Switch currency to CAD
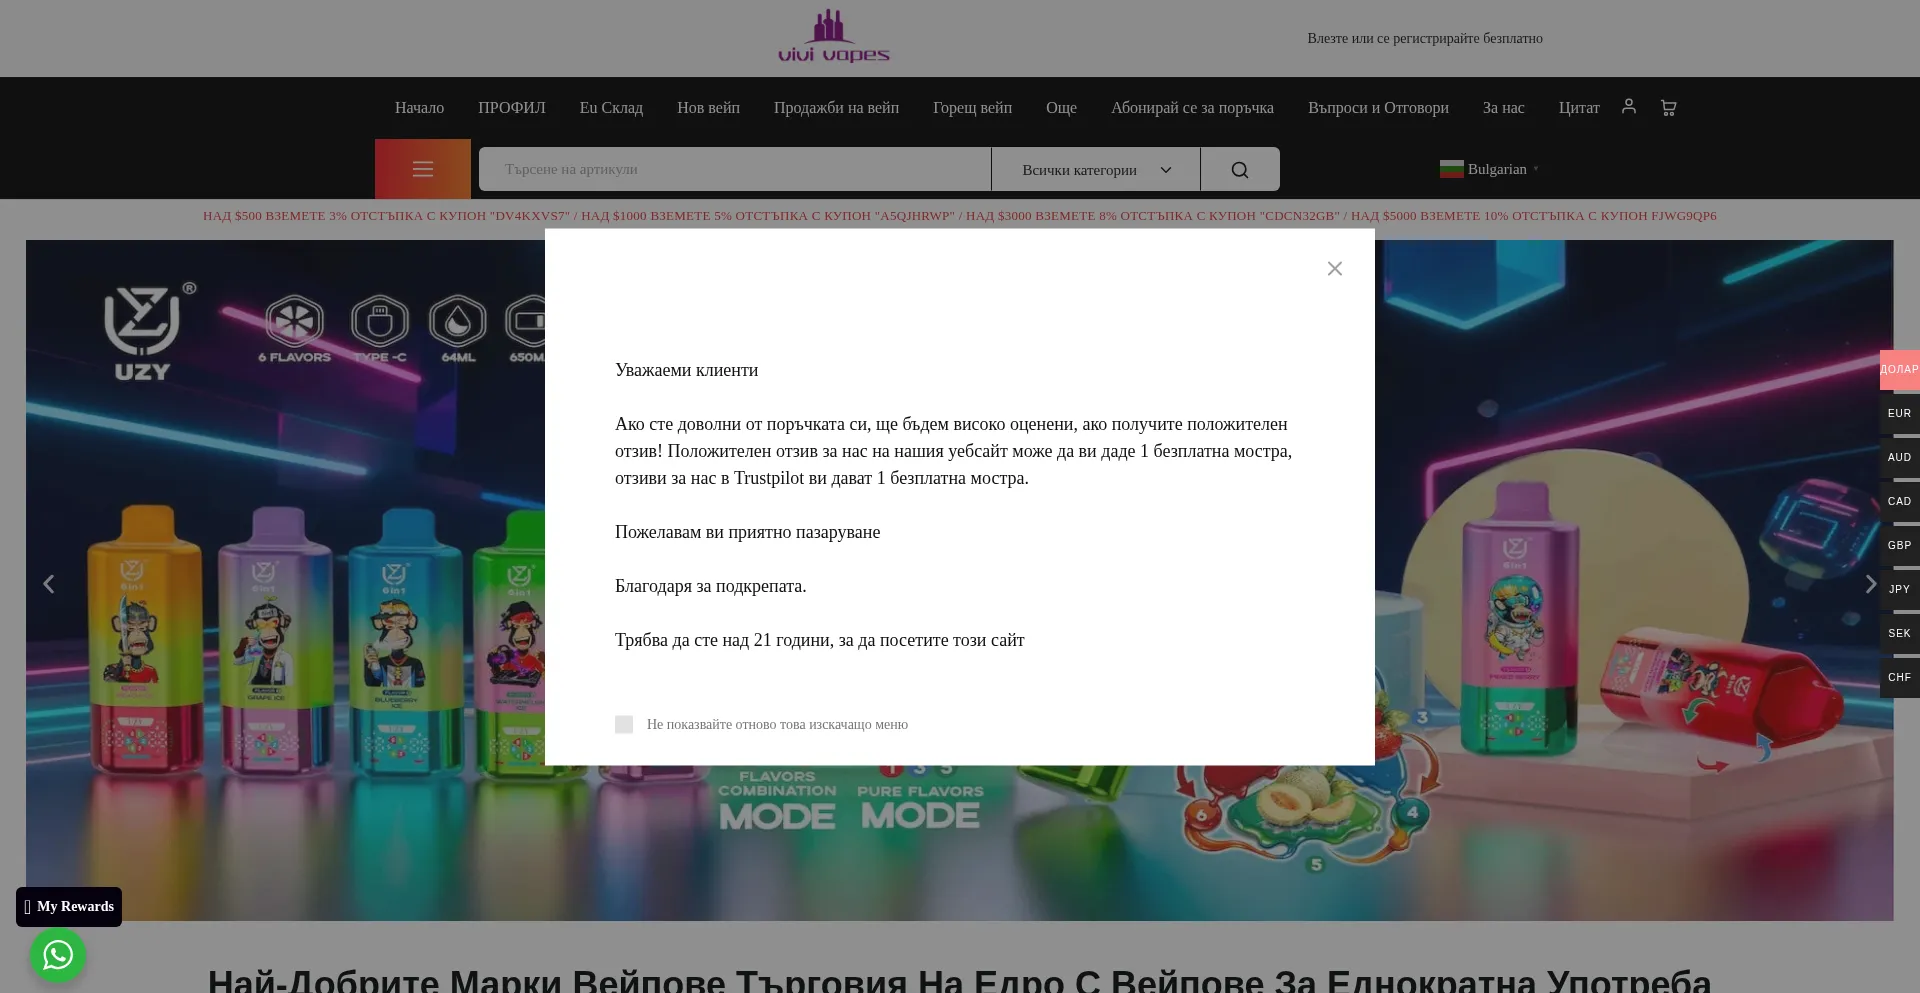Screen dimensions: 1920x993 click(x=1900, y=502)
